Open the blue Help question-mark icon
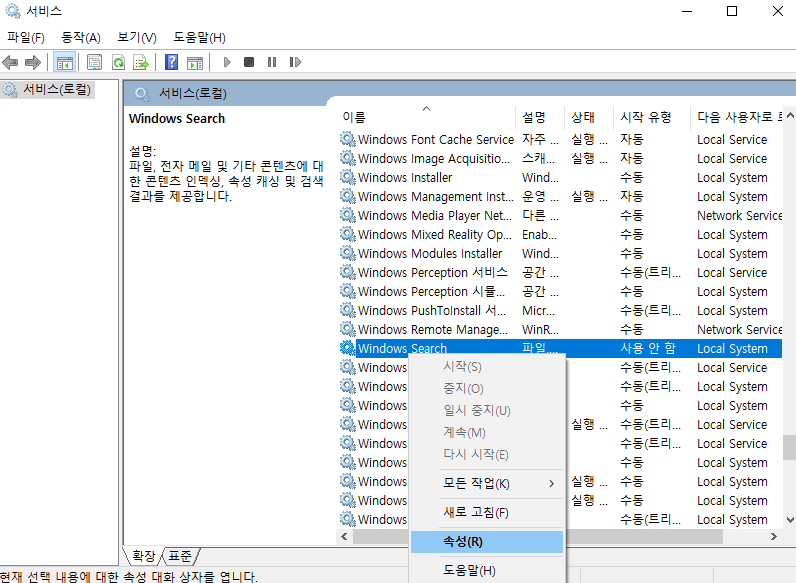This screenshot has height=583, width=796. point(172,62)
